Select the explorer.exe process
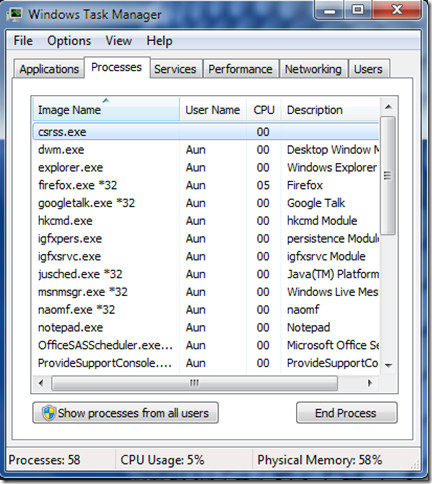The image size is (432, 484). tap(206, 167)
